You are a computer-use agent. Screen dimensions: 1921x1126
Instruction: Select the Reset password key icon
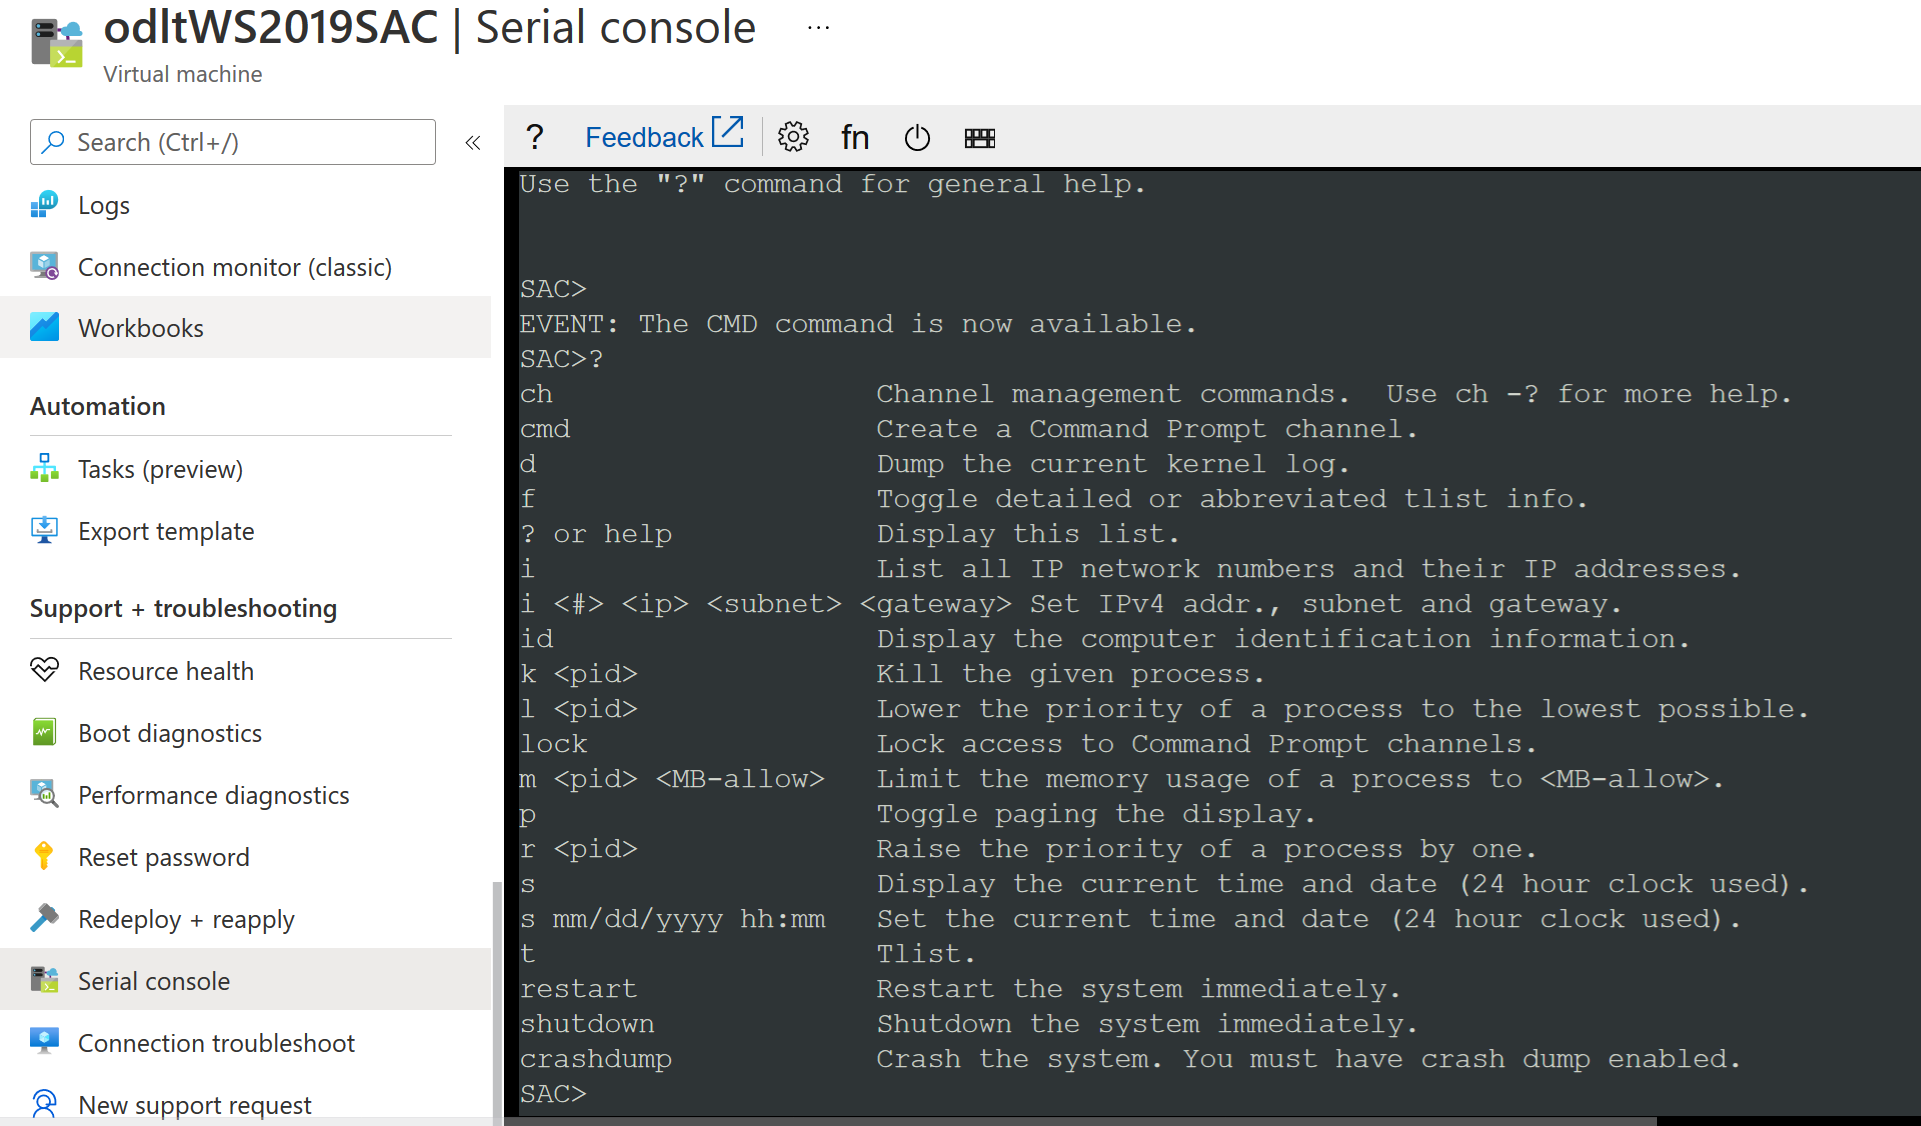click(x=44, y=856)
